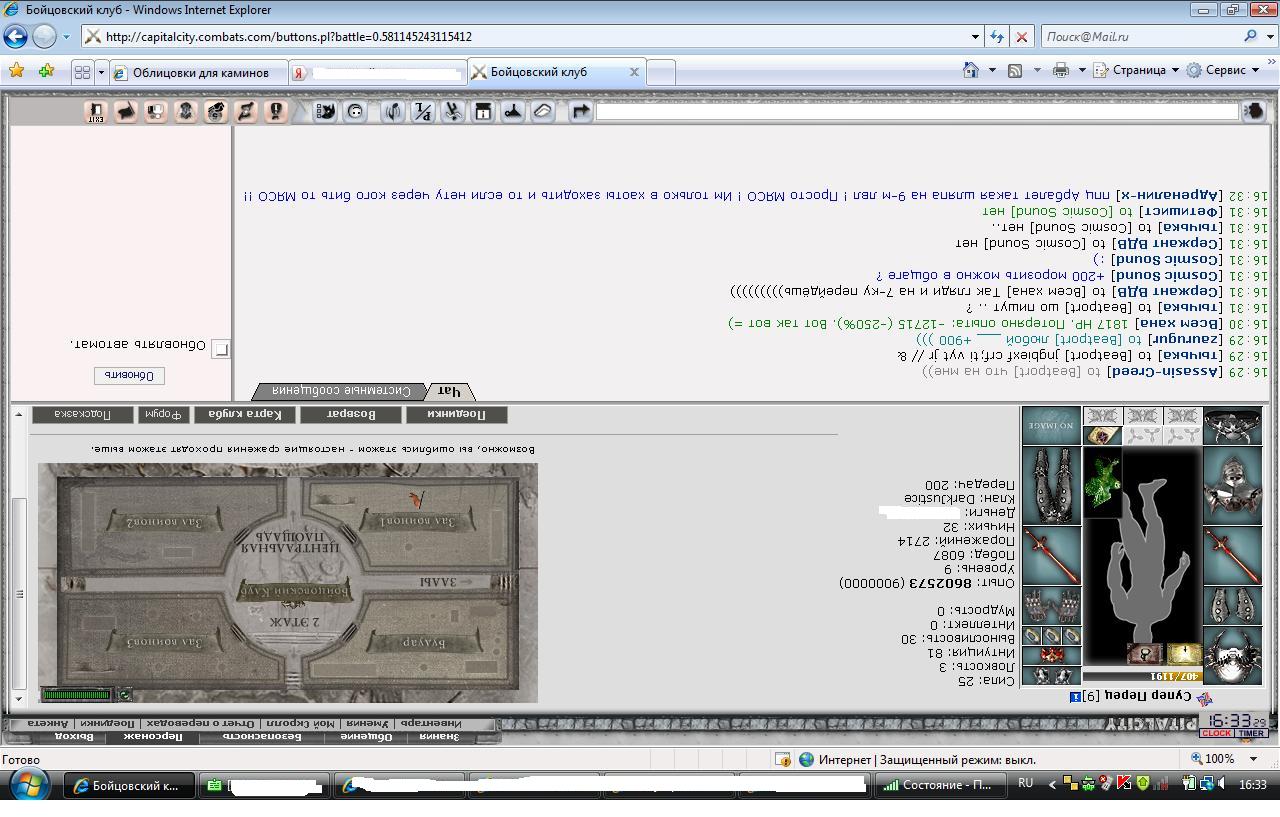Click the Favorites star icon
This screenshot has height=817, width=1280.
[16, 71]
